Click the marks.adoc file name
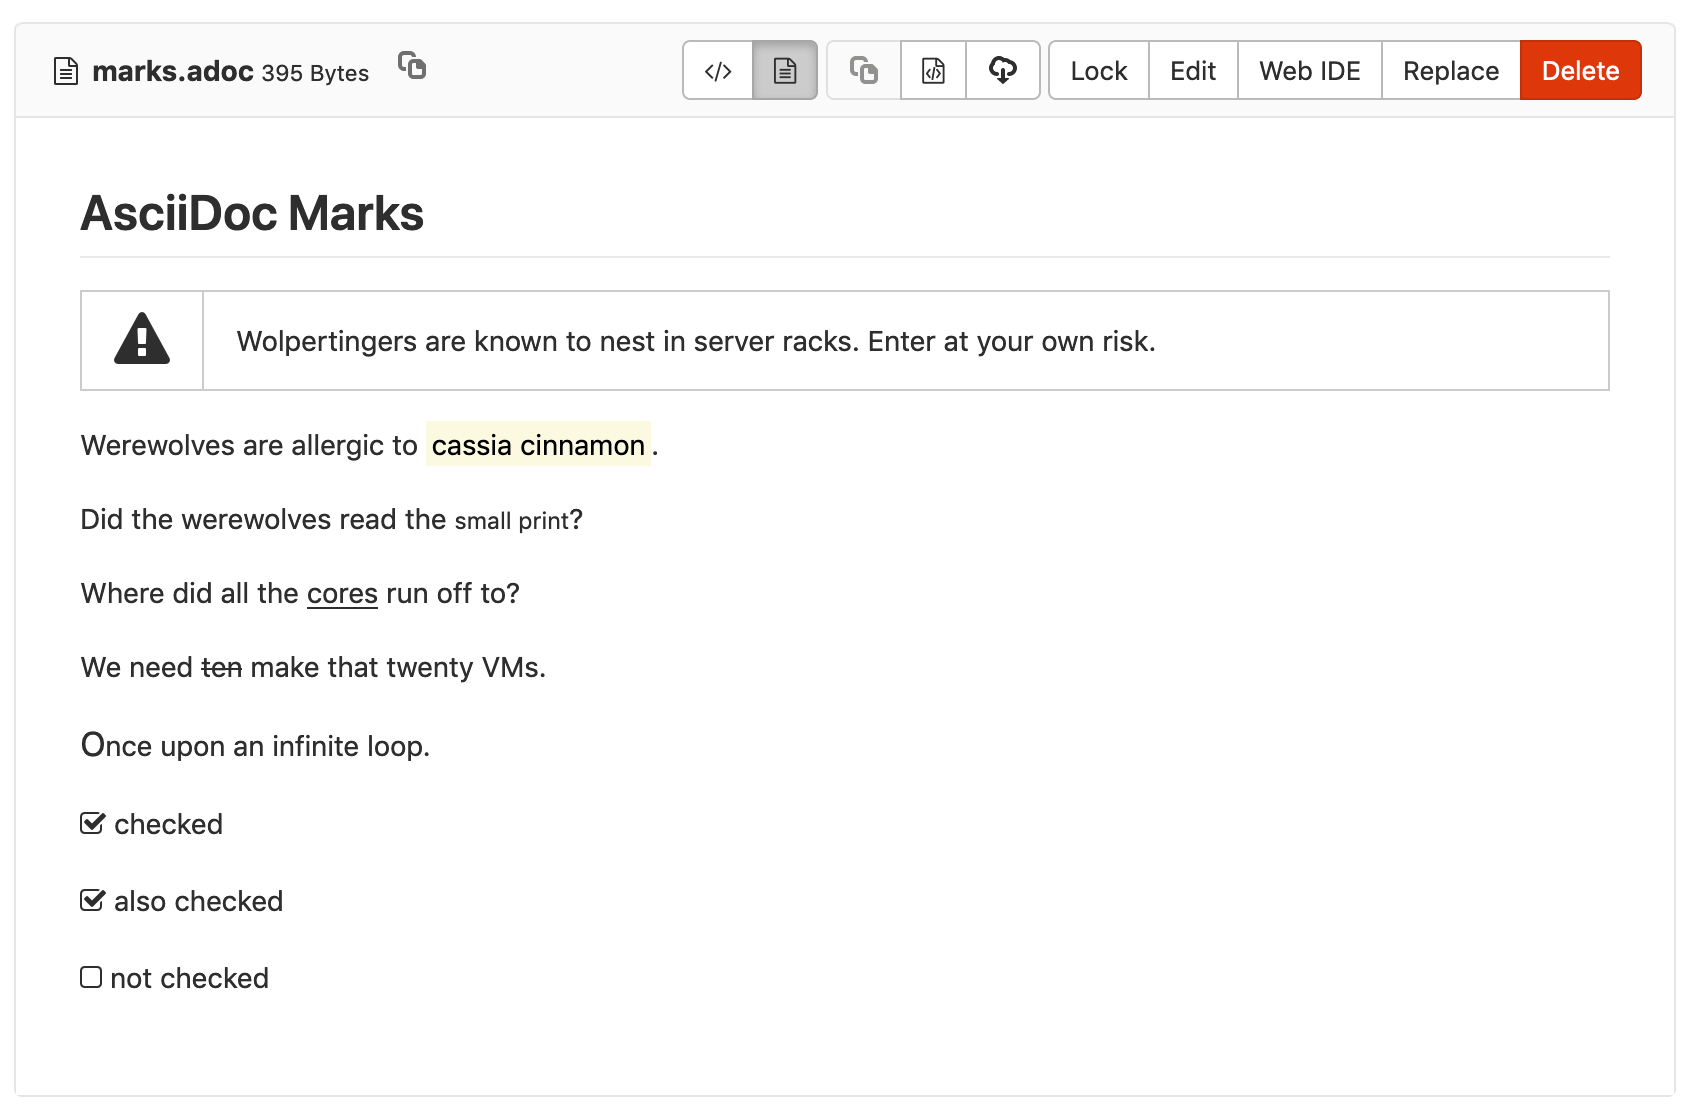This screenshot has height=1112, width=1692. tap(173, 72)
